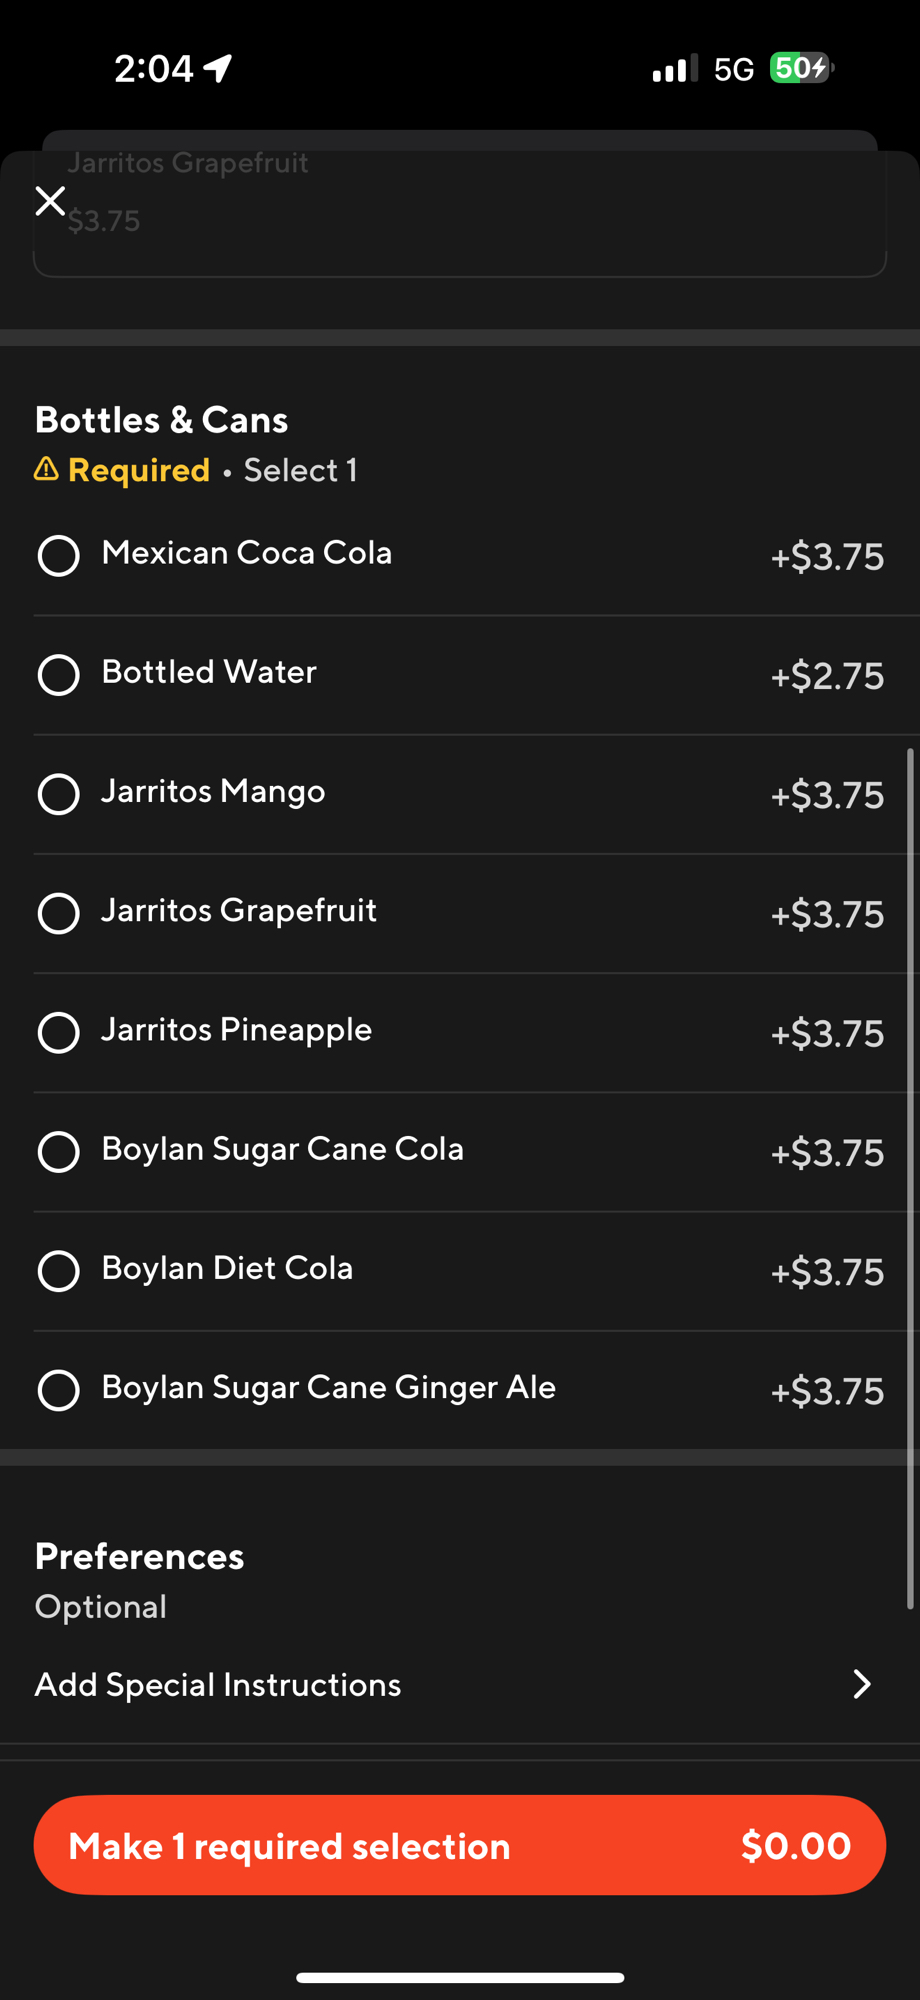Select the Mexican Coca Cola radio button
The width and height of the screenshot is (920, 2000).
59,556
